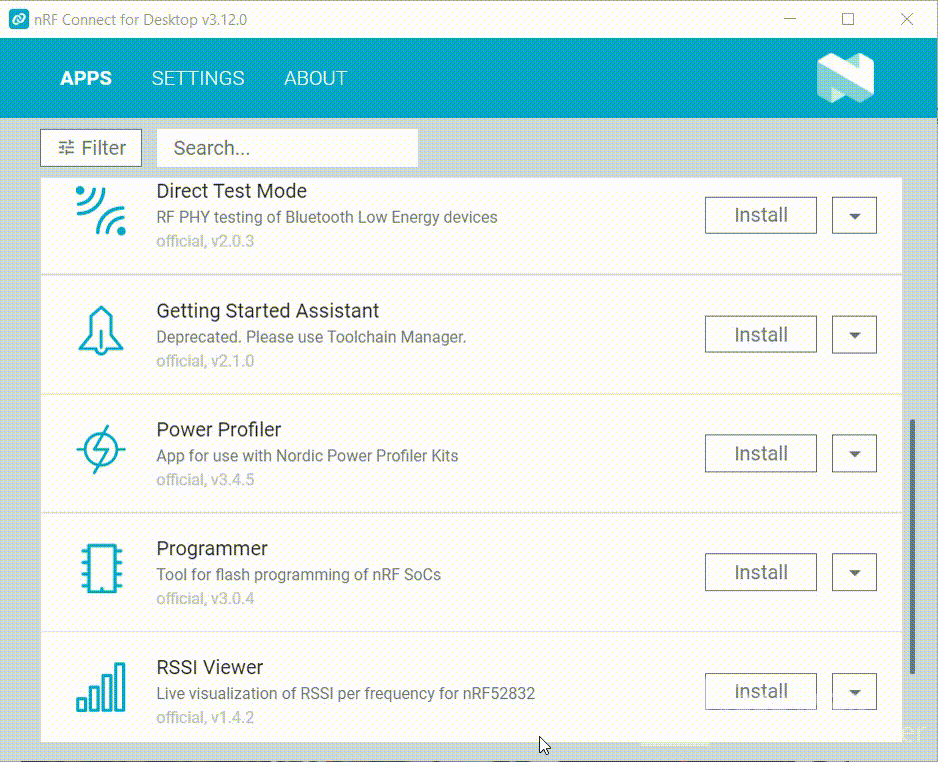Screen dimensions: 938x762
Task: Click "Live visualization of RSSI per frequency" description
Action: pyautogui.click(x=345, y=693)
